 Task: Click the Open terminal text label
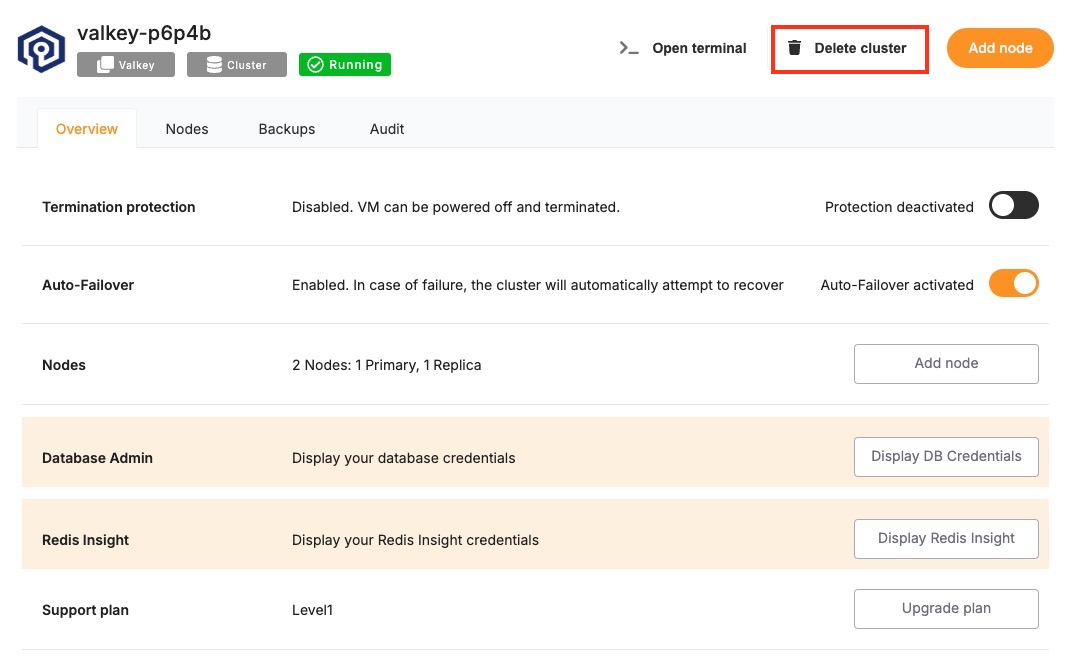[699, 48]
